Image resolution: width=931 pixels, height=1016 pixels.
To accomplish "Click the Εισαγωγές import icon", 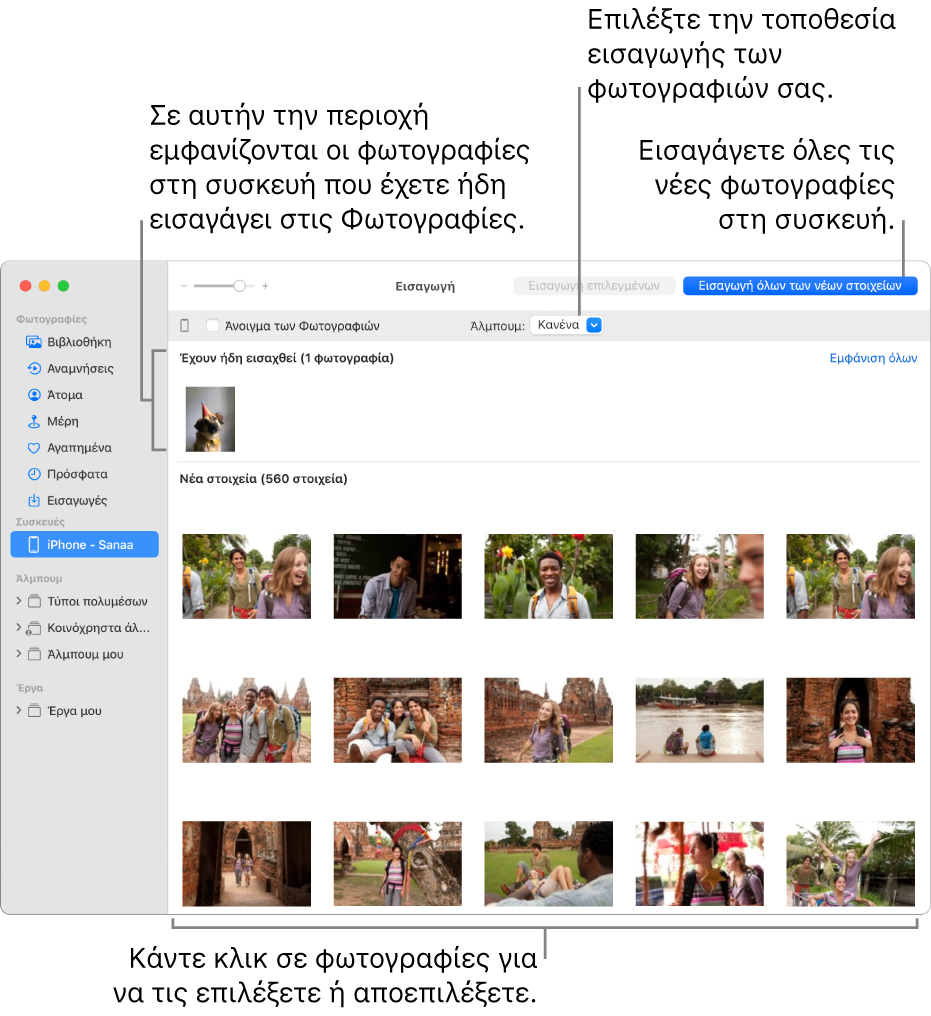I will (34, 501).
